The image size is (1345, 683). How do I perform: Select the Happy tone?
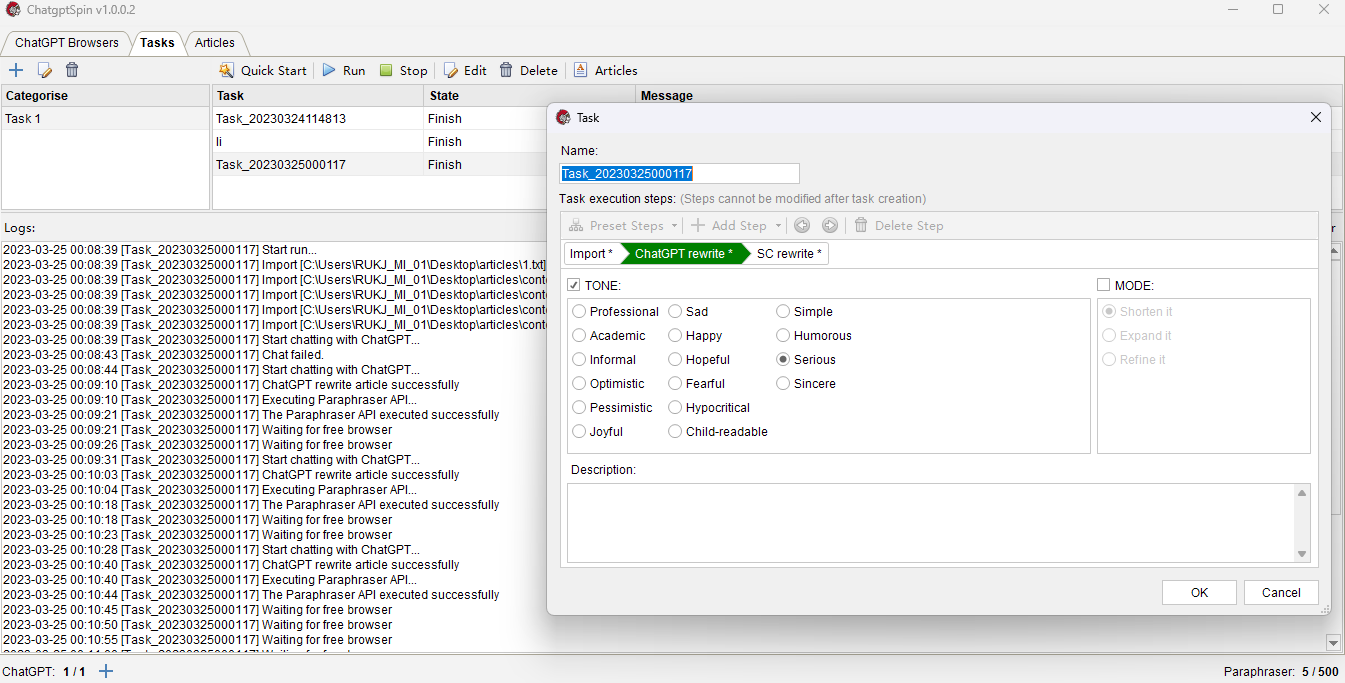point(695,336)
